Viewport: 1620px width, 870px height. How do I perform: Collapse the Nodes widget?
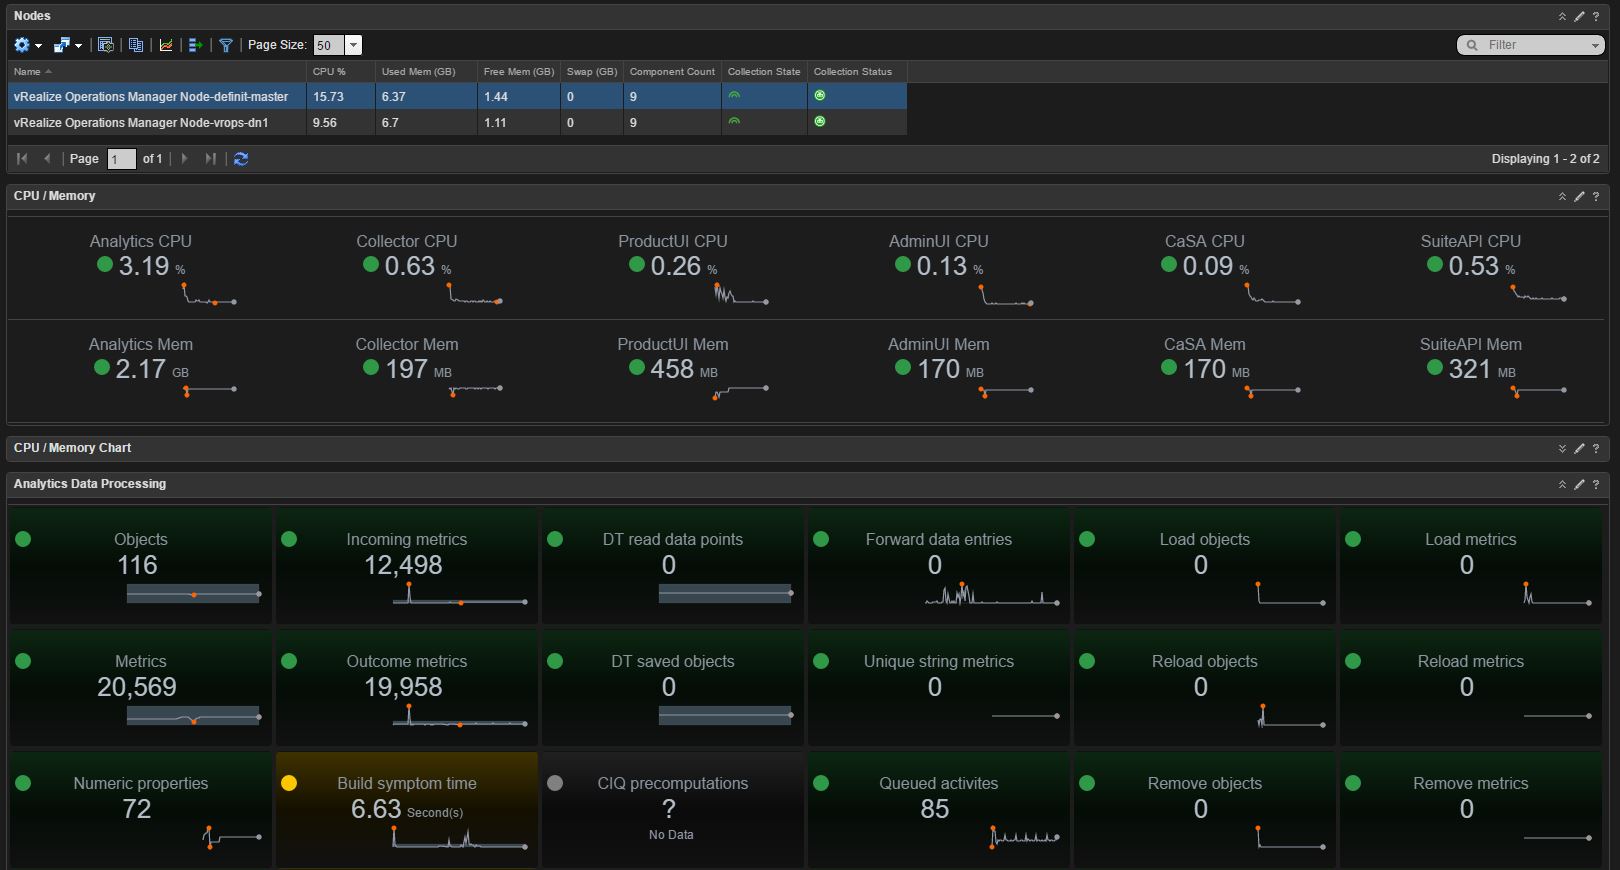pyautogui.click(x=1562, y=16)
